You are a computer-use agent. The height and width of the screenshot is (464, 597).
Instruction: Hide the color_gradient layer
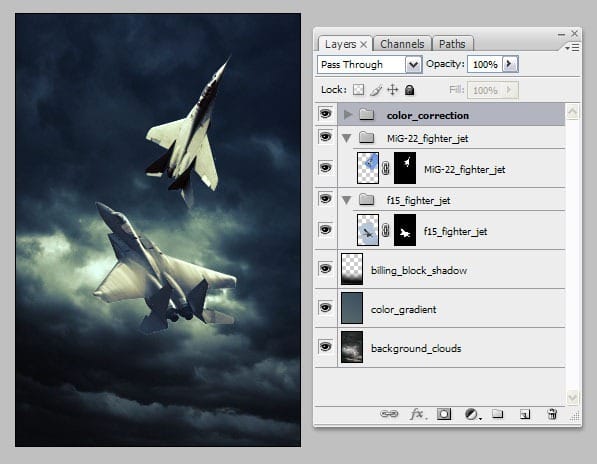pos(325,308)
